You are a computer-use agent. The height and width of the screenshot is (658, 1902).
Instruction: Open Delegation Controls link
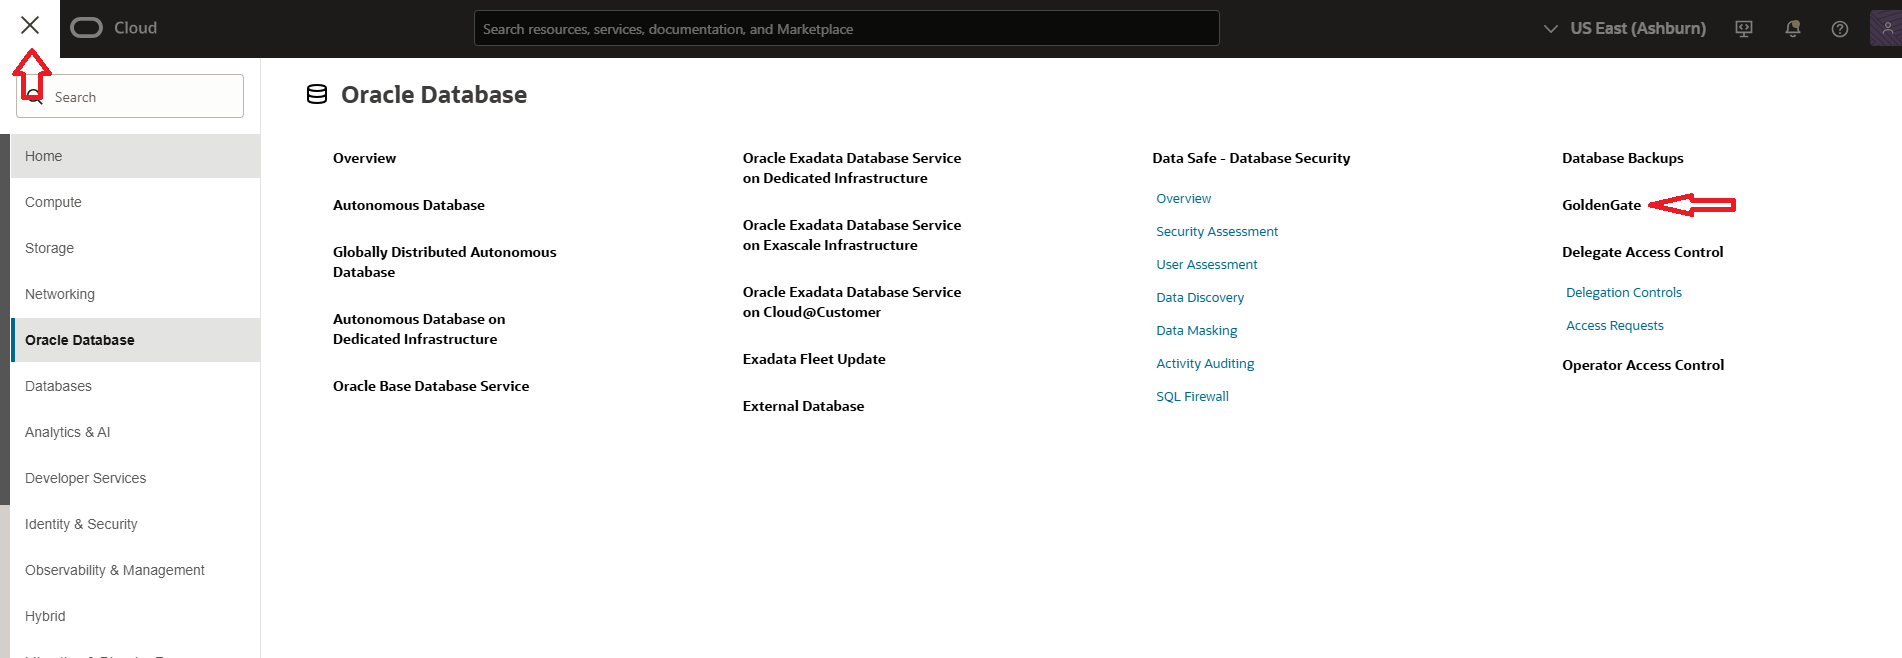[1624, 293]
